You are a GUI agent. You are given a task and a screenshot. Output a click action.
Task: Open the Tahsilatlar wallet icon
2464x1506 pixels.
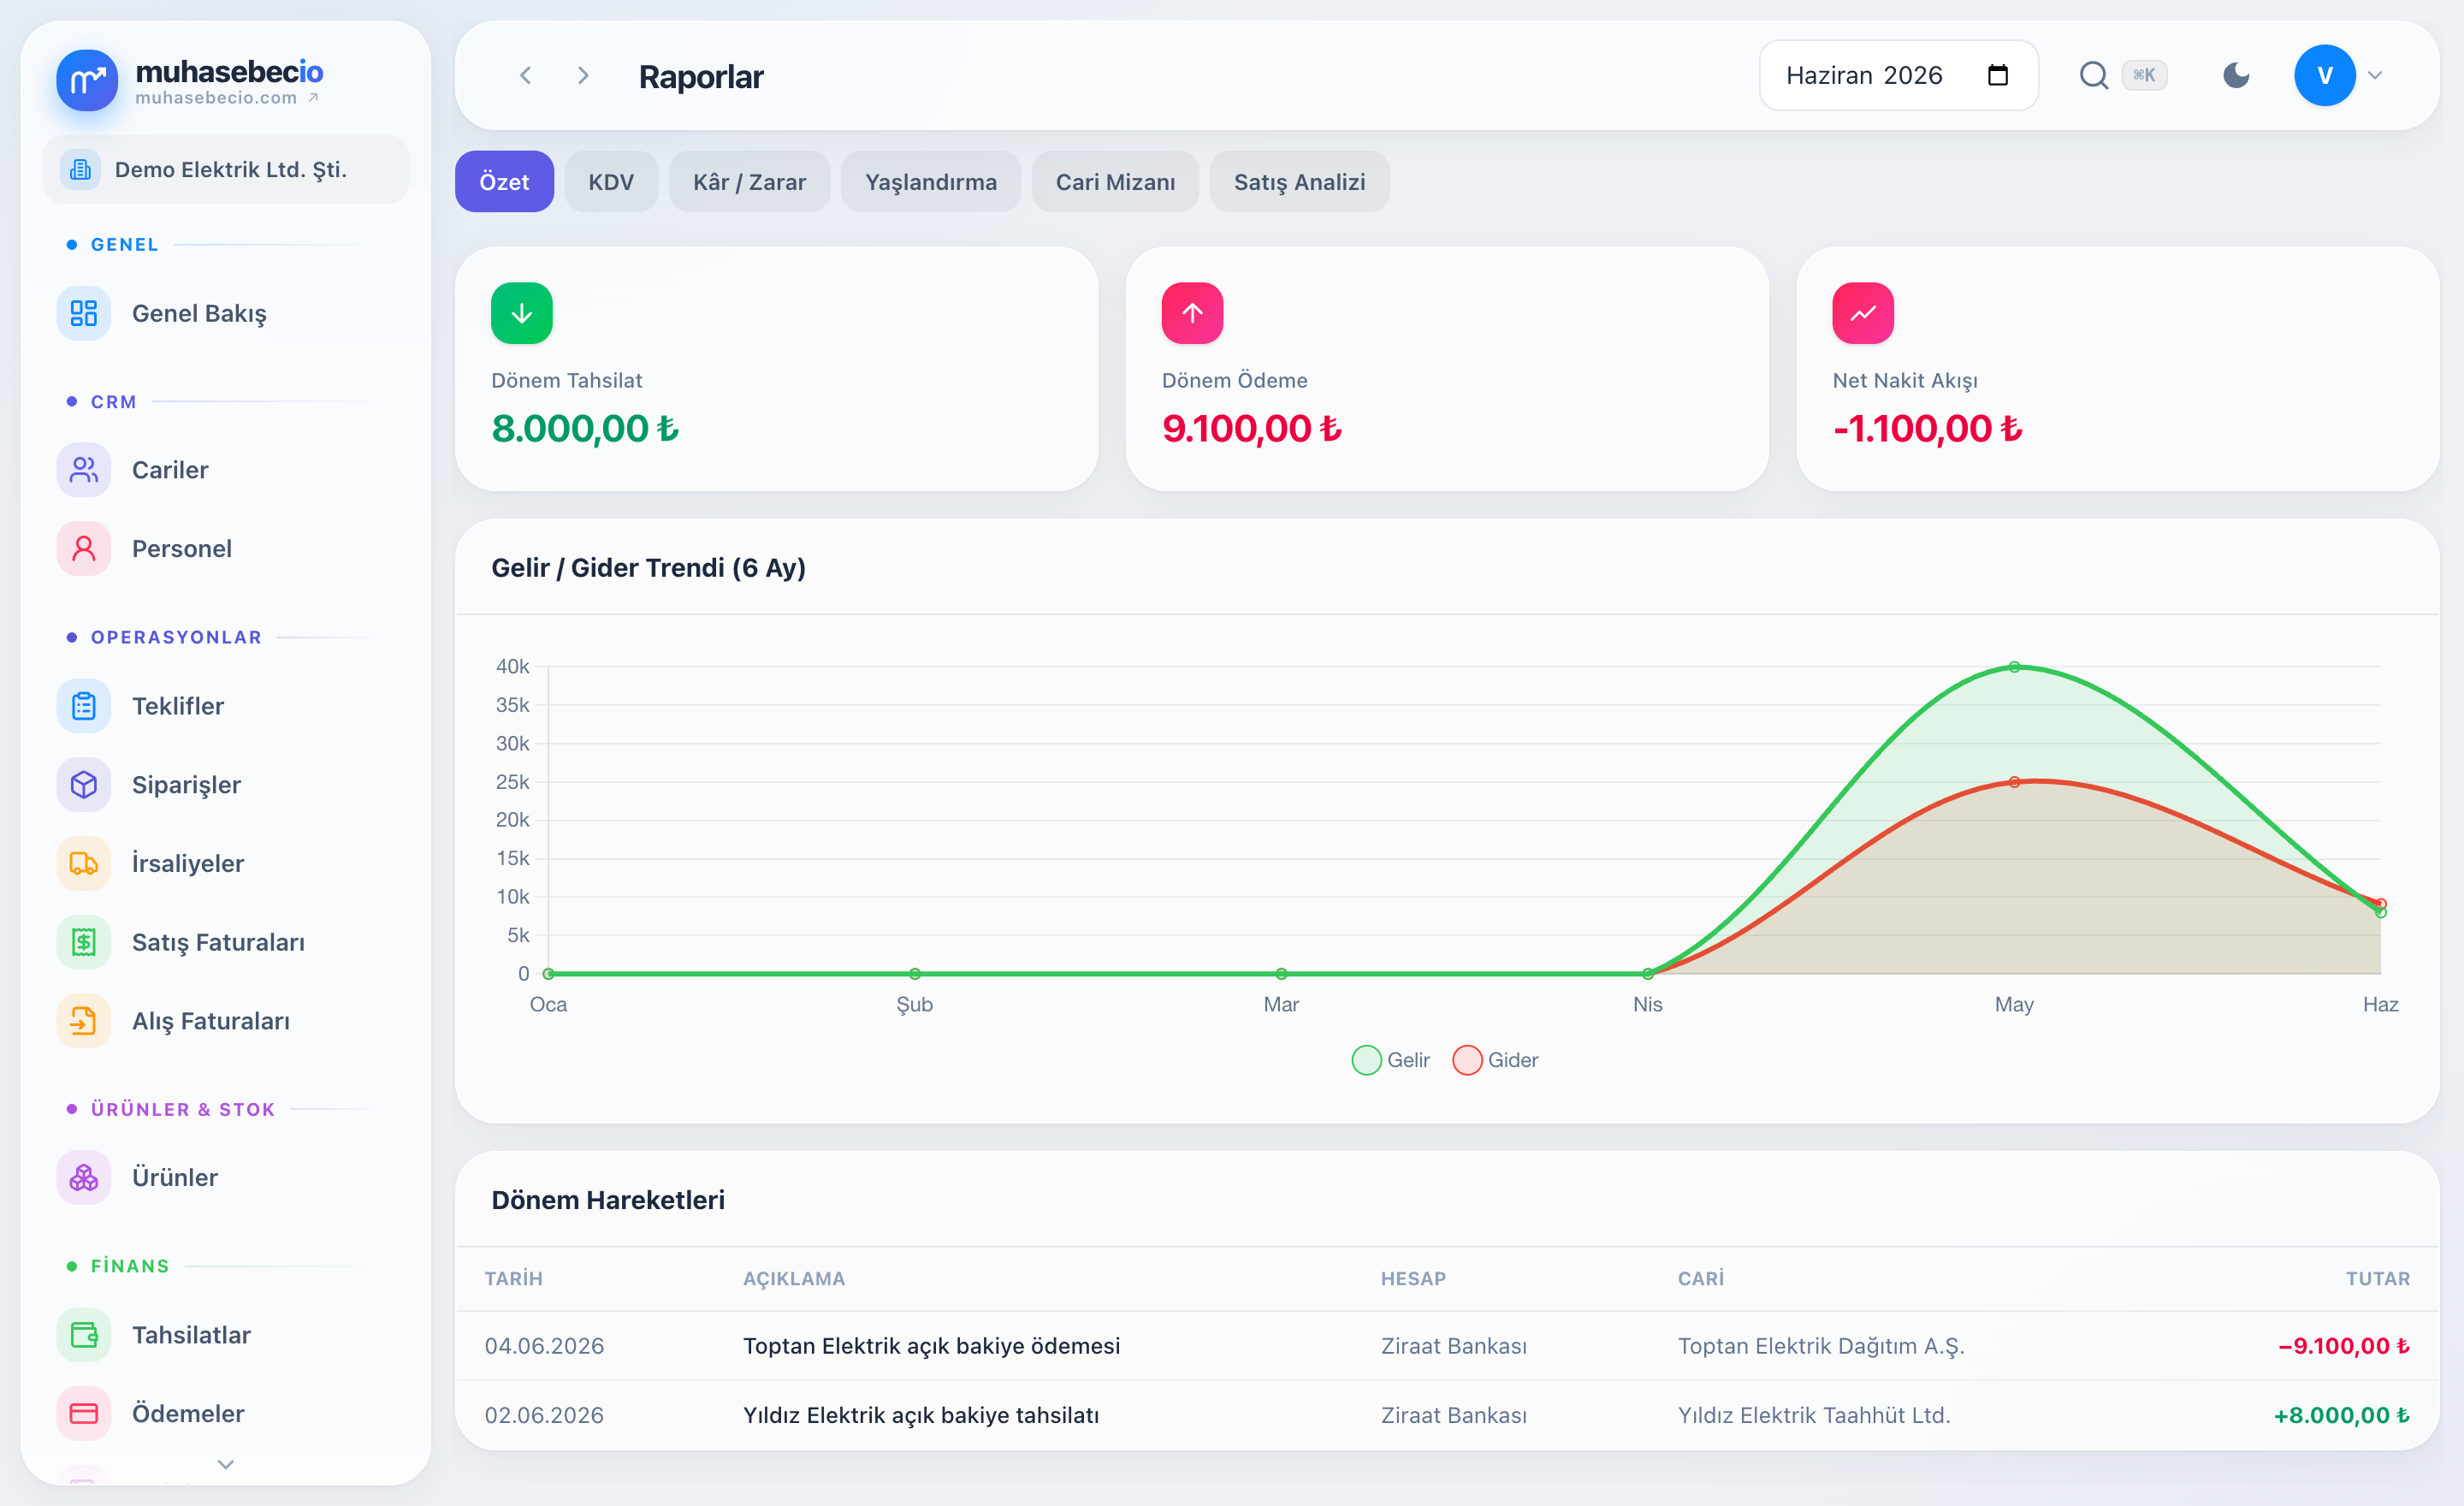[x=84, y=1335]
